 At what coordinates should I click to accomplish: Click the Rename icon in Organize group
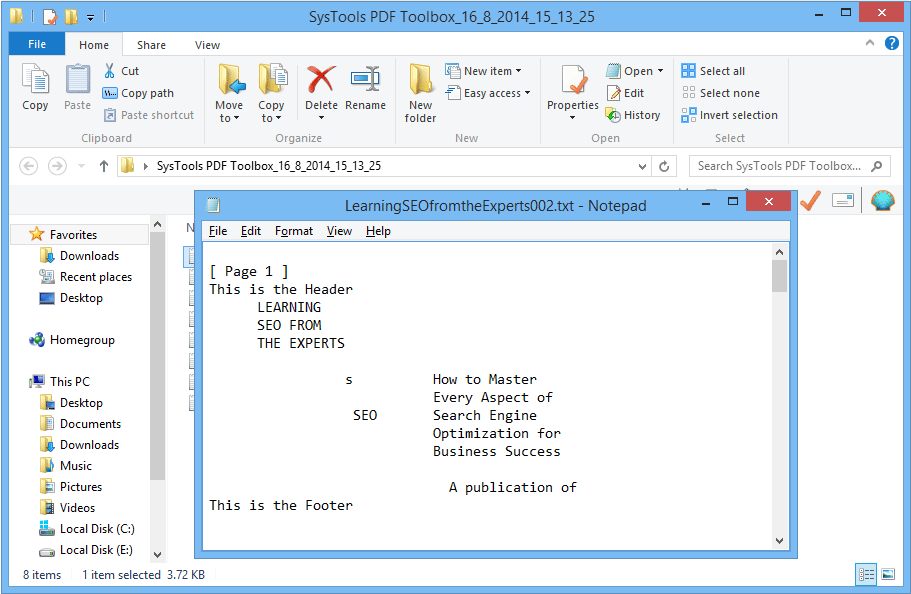coord(365,80)
